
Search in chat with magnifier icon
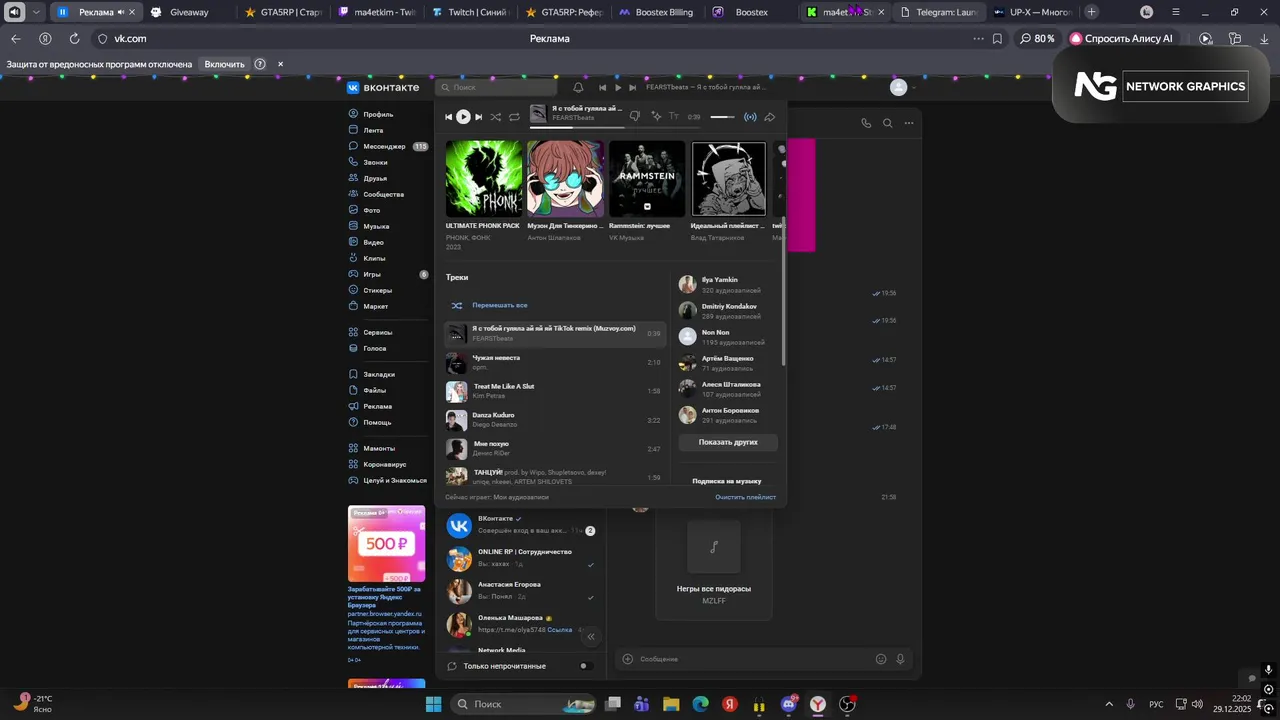click(887, 123)
